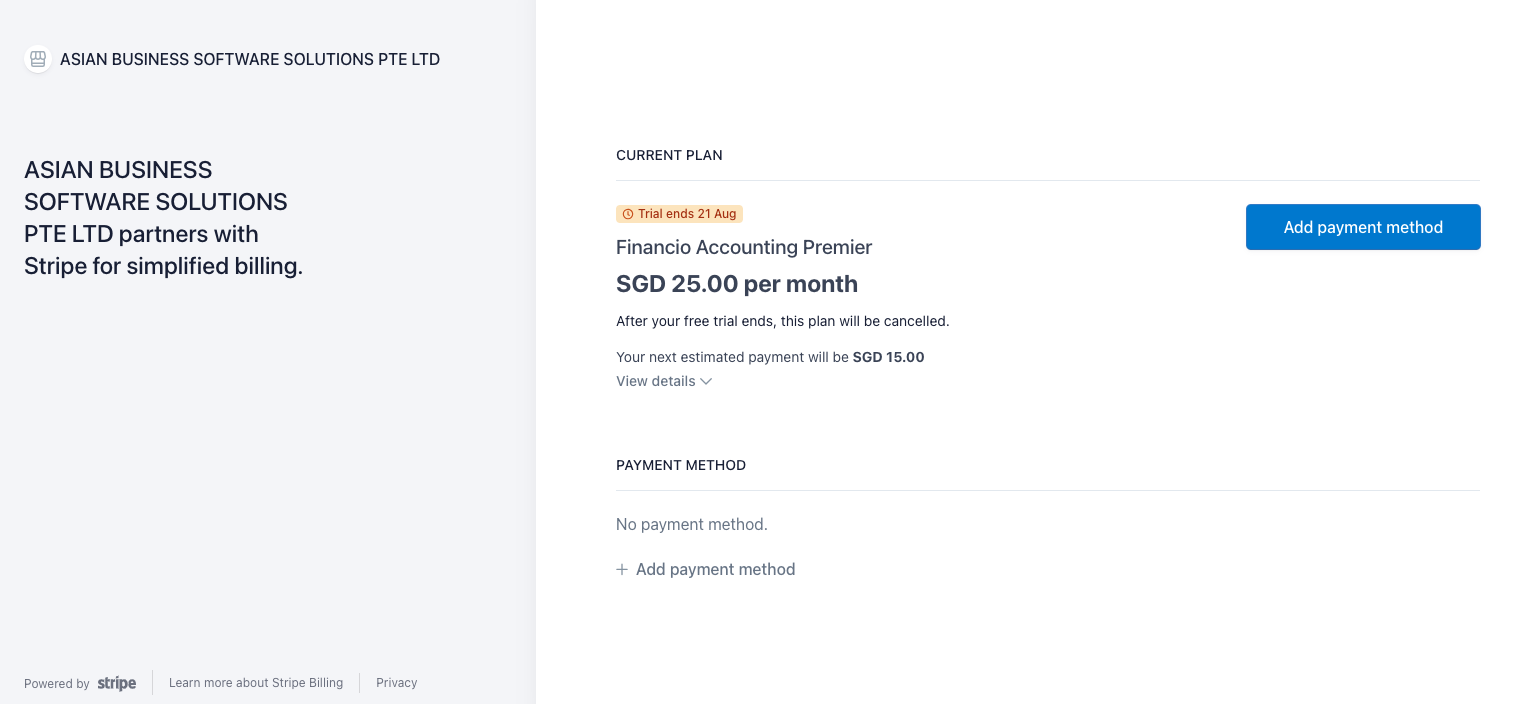Screen dimensions: 1533x704
Task: Click the Financio Accounting Premier plan name
Action: [744, 247]
